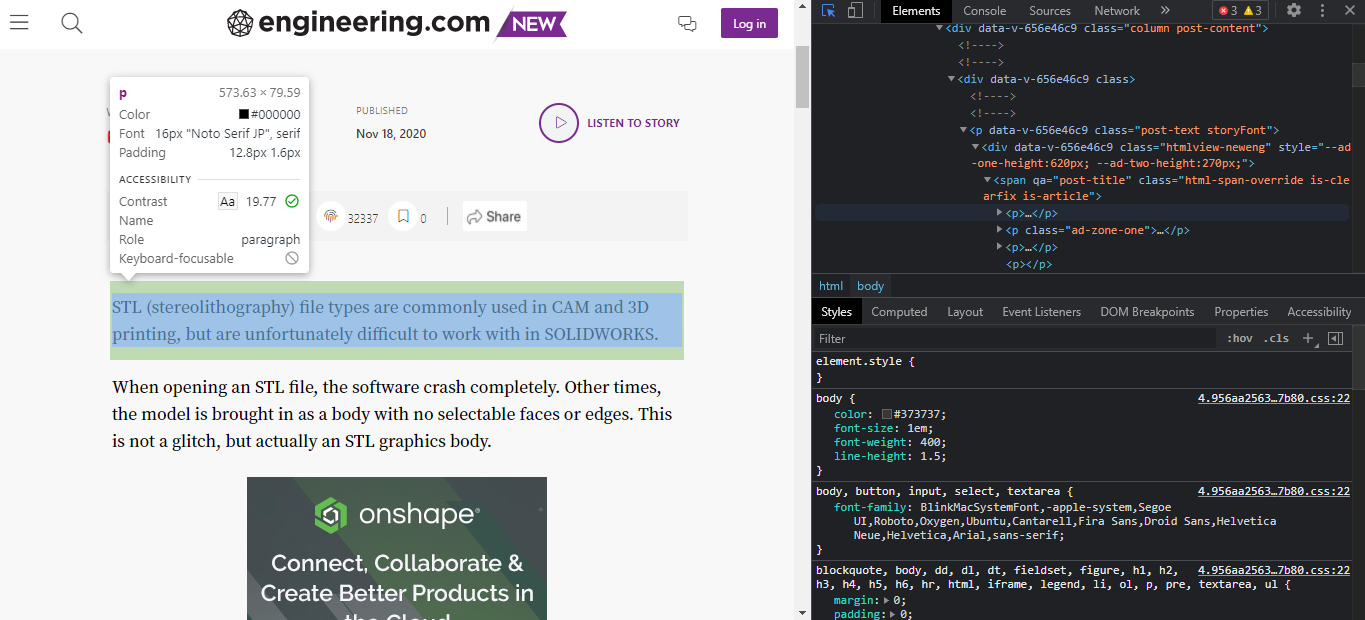Screen dimensions: 1365x620
Task: Open the Event Listeners pane tab
Action: coord(1042,312)
